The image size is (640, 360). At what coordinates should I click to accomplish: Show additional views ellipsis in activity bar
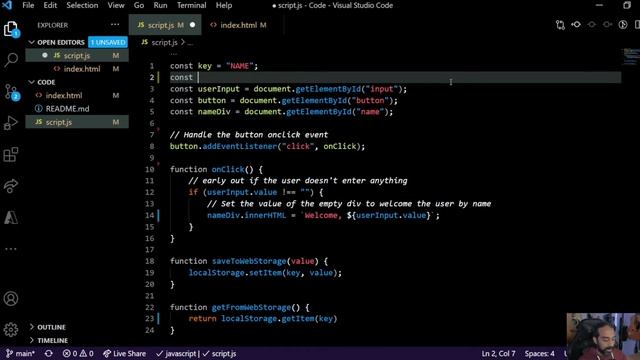[11, 249]
